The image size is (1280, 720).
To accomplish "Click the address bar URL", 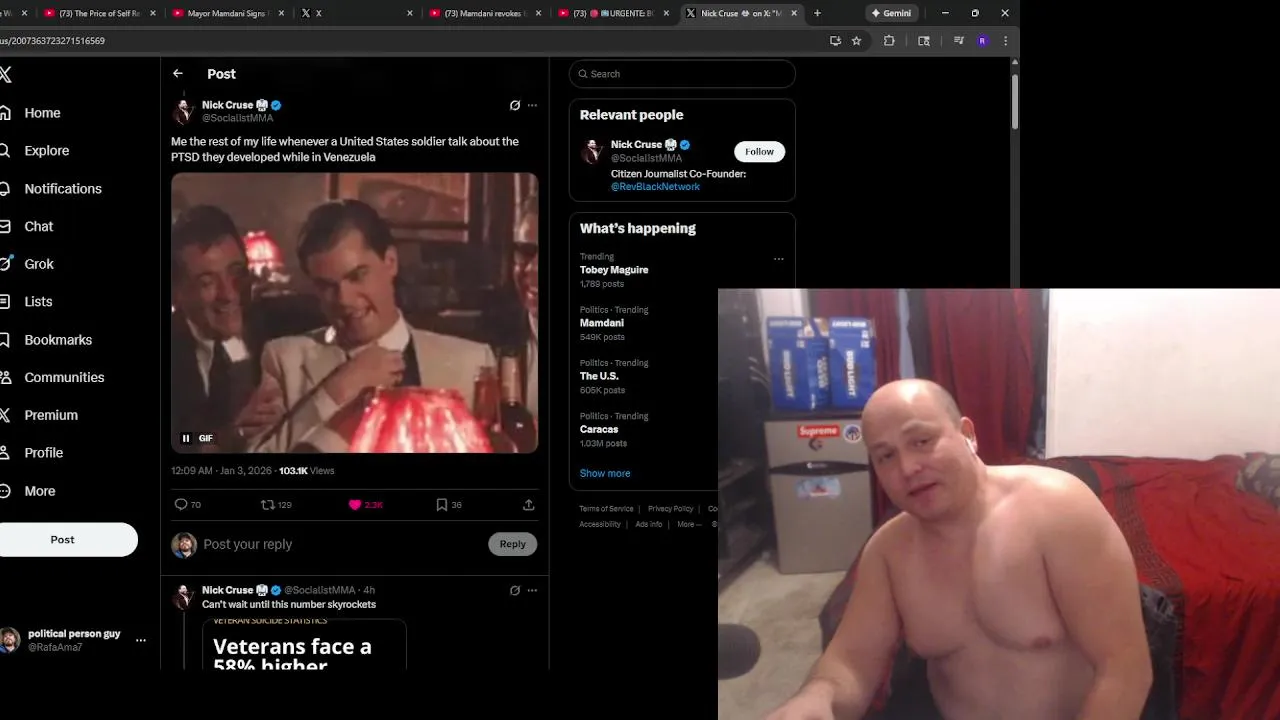I will point(52,41).
